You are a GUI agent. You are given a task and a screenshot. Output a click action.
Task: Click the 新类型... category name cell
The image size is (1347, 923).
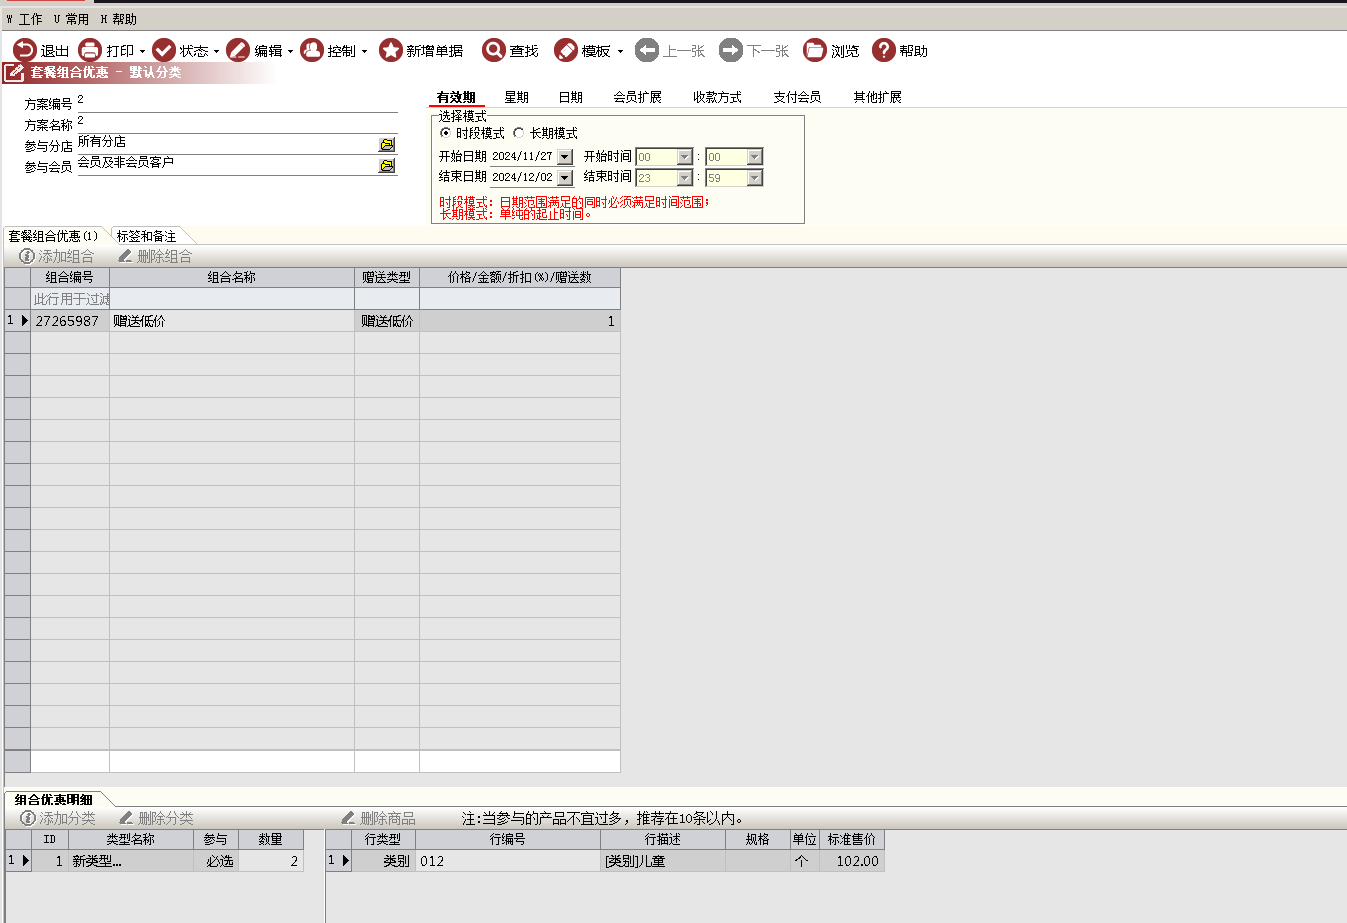point(131,861)
